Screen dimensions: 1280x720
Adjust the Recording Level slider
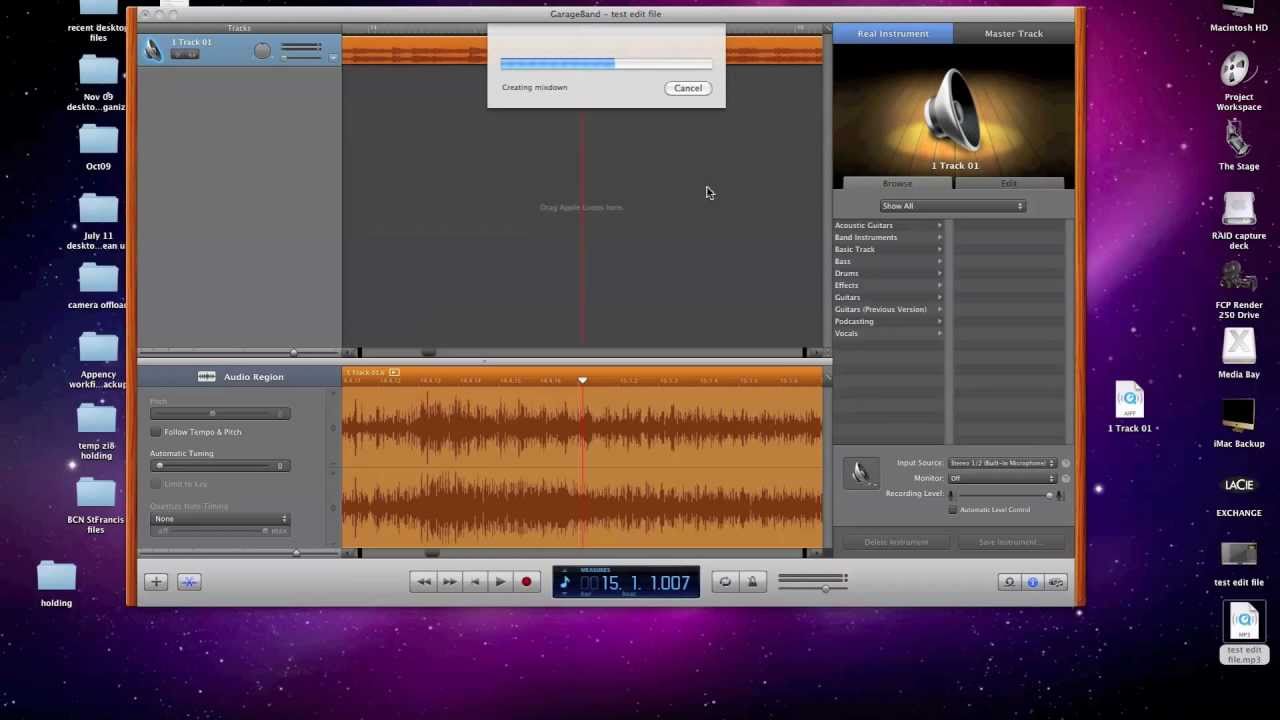pyautogui.click(x=1005, y=495)
